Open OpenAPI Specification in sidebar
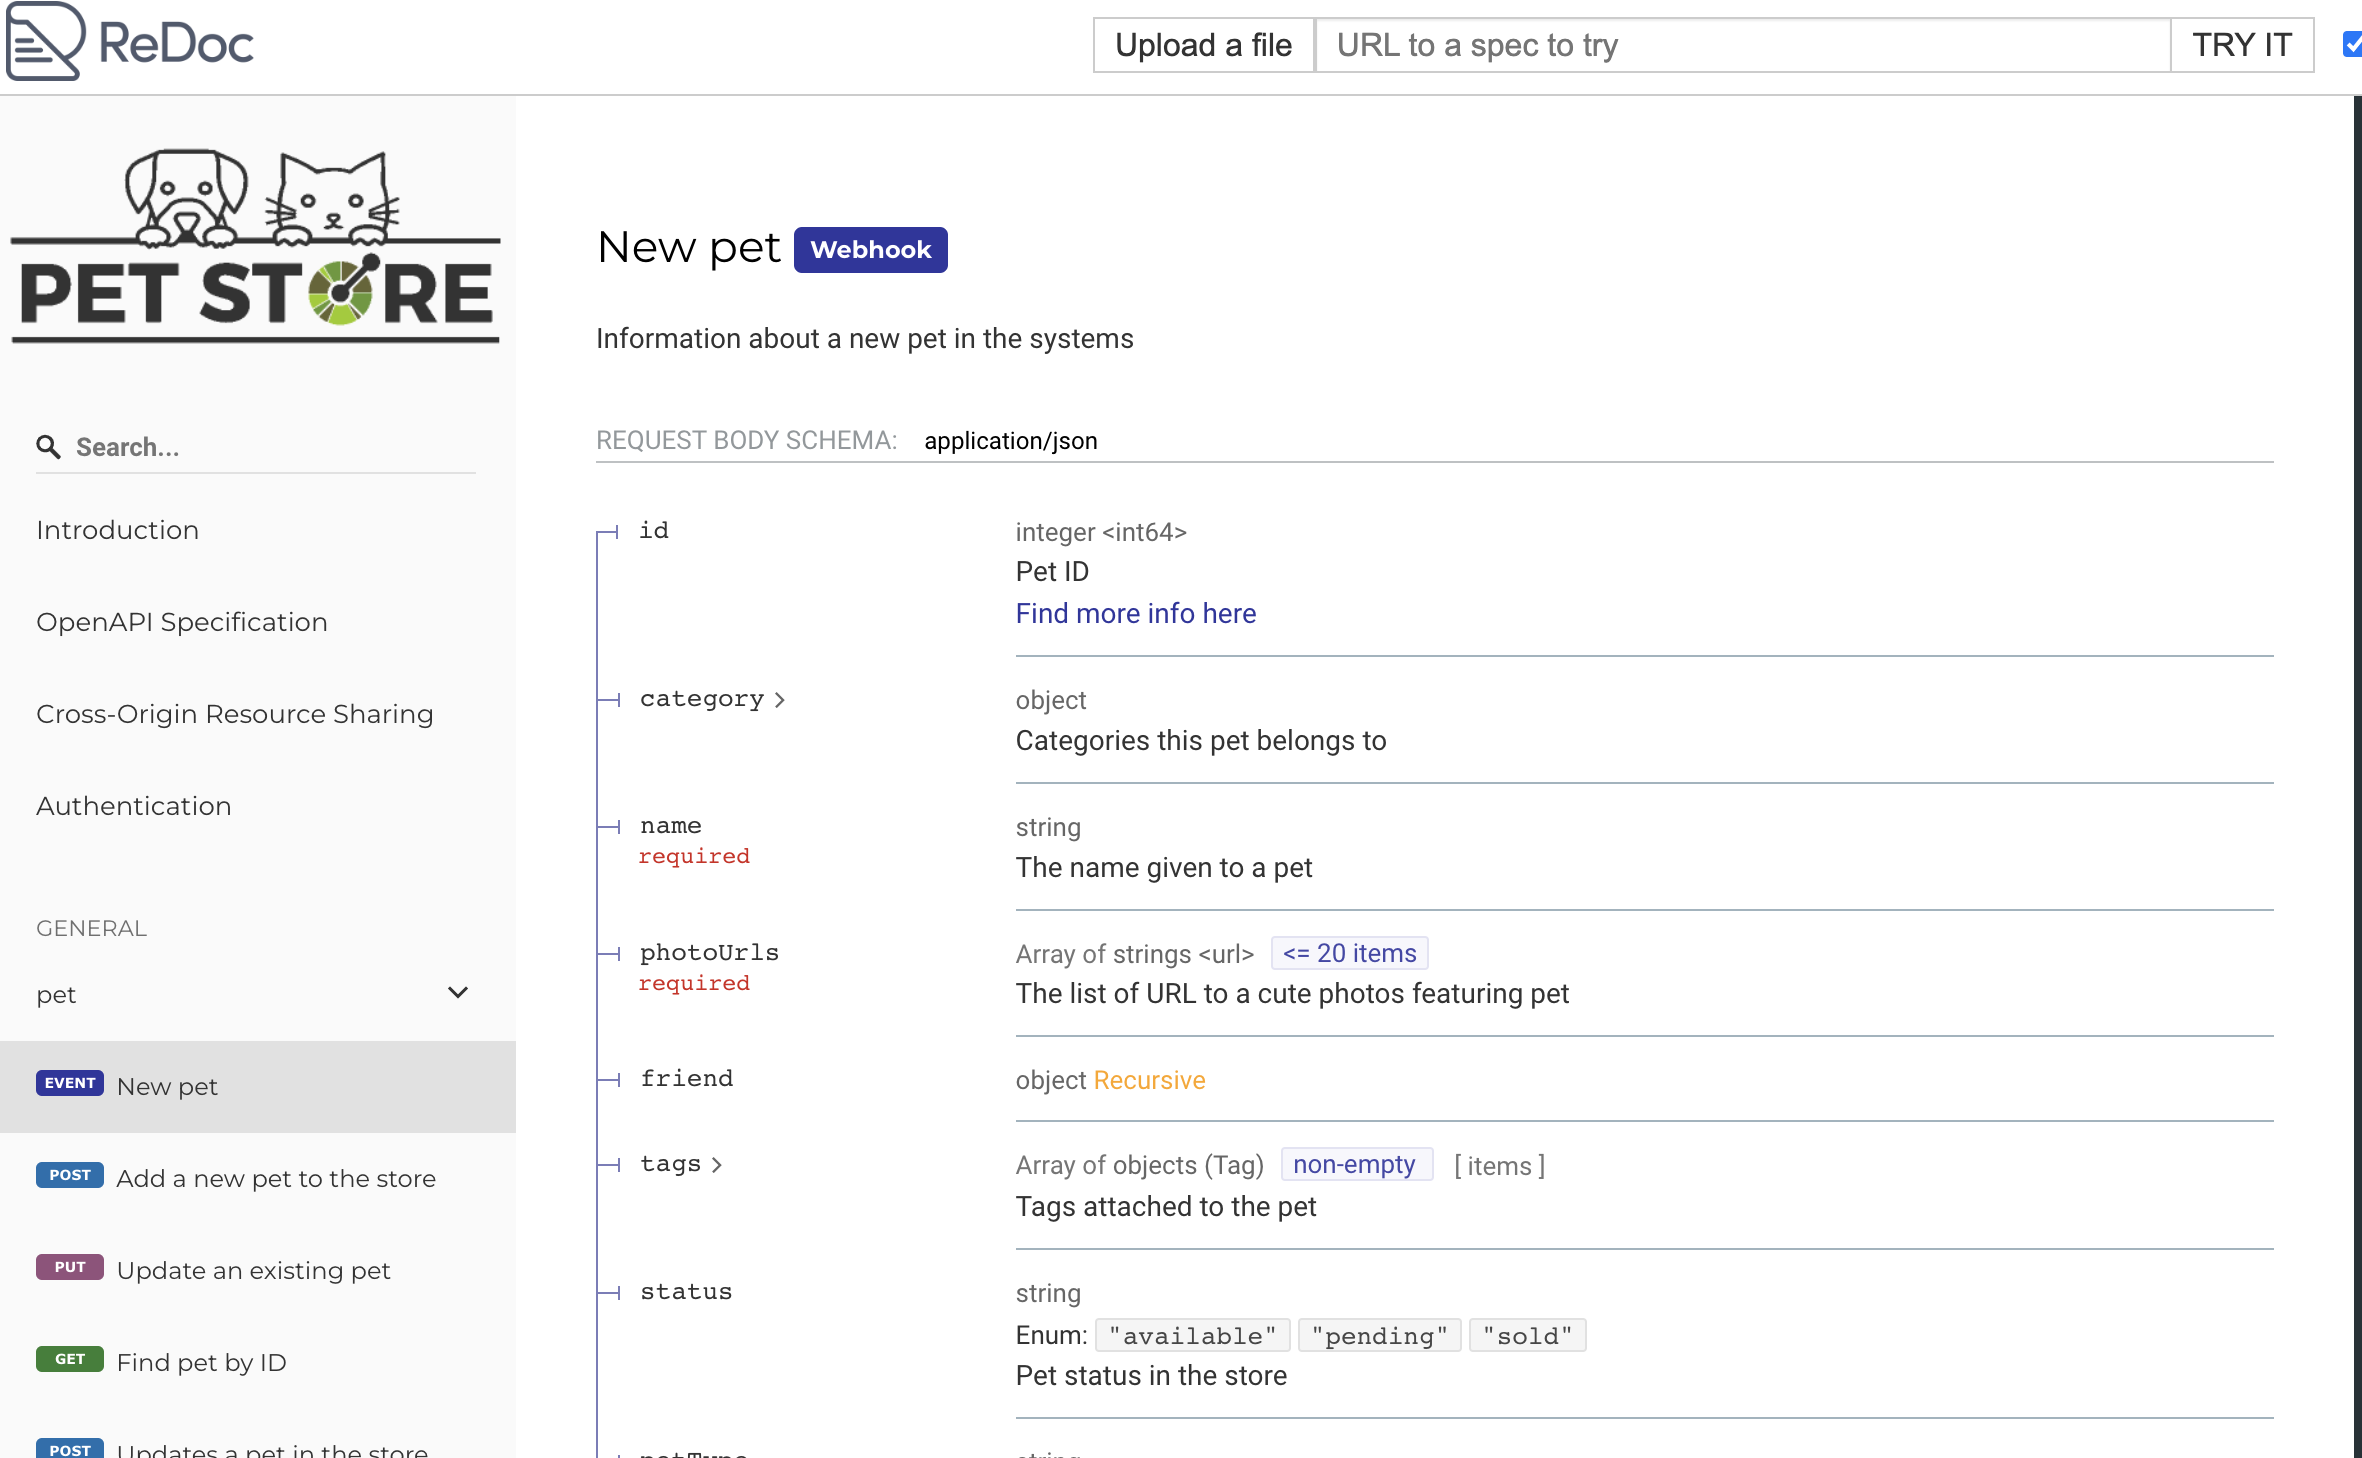Viewport: 2362px width, 1458px height. pyautogui.click(x=181, y=622)
